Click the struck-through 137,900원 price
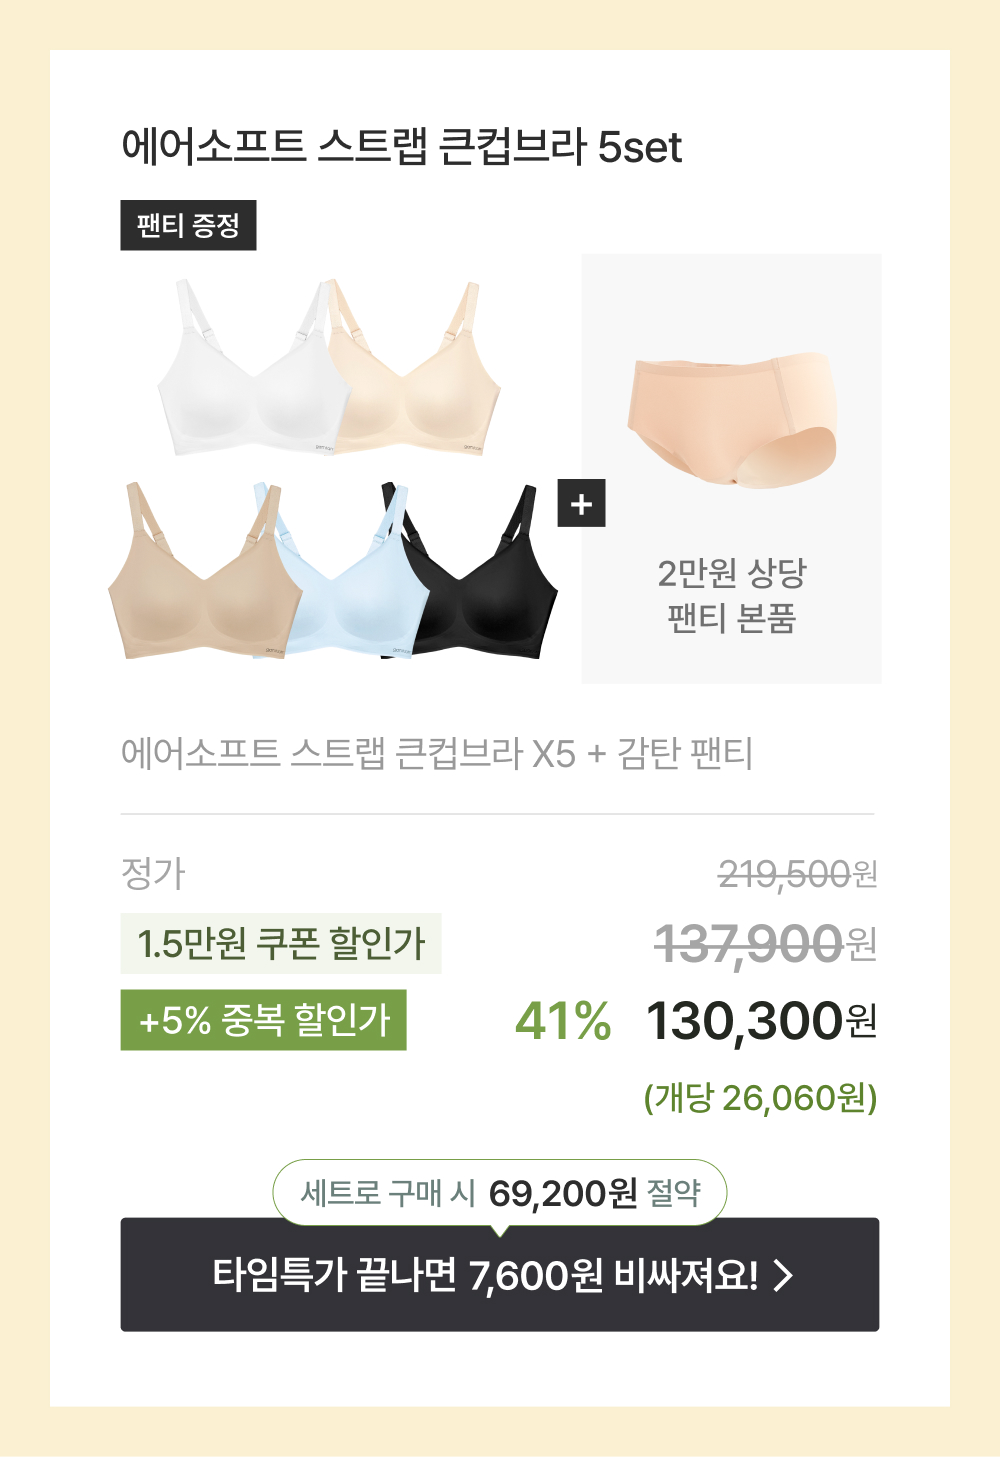The image size is (1000, 1457). (x=766, y=944)
